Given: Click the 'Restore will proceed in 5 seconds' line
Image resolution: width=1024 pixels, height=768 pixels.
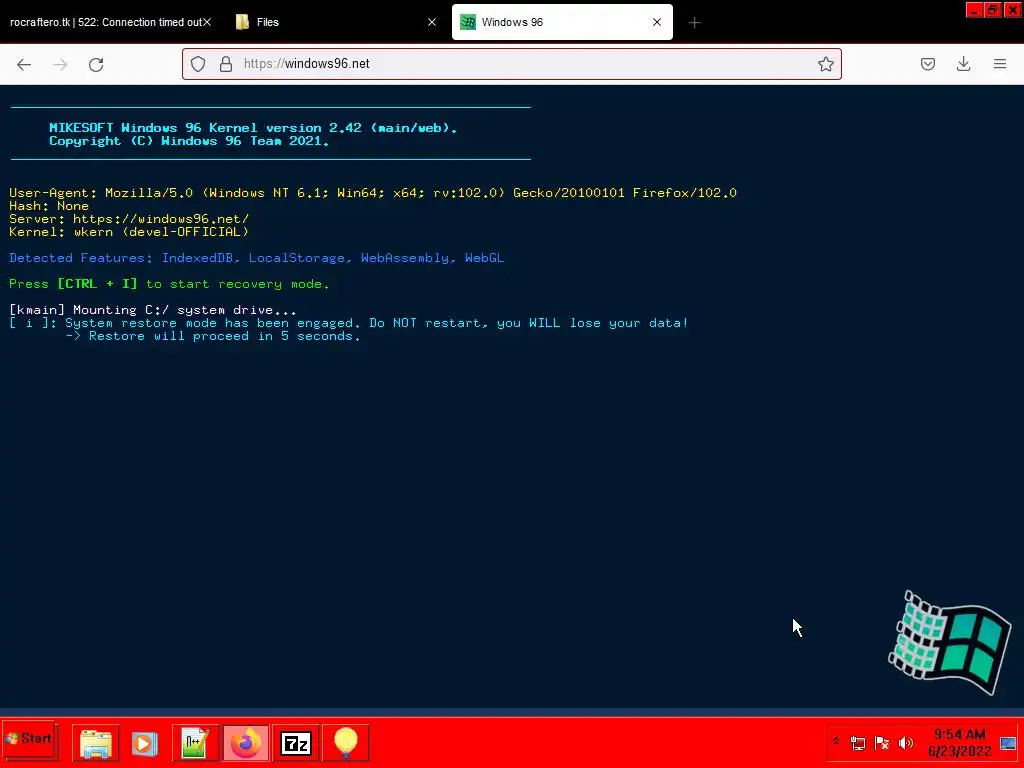Looking at the screenshot, I should (x=213, y=336).
